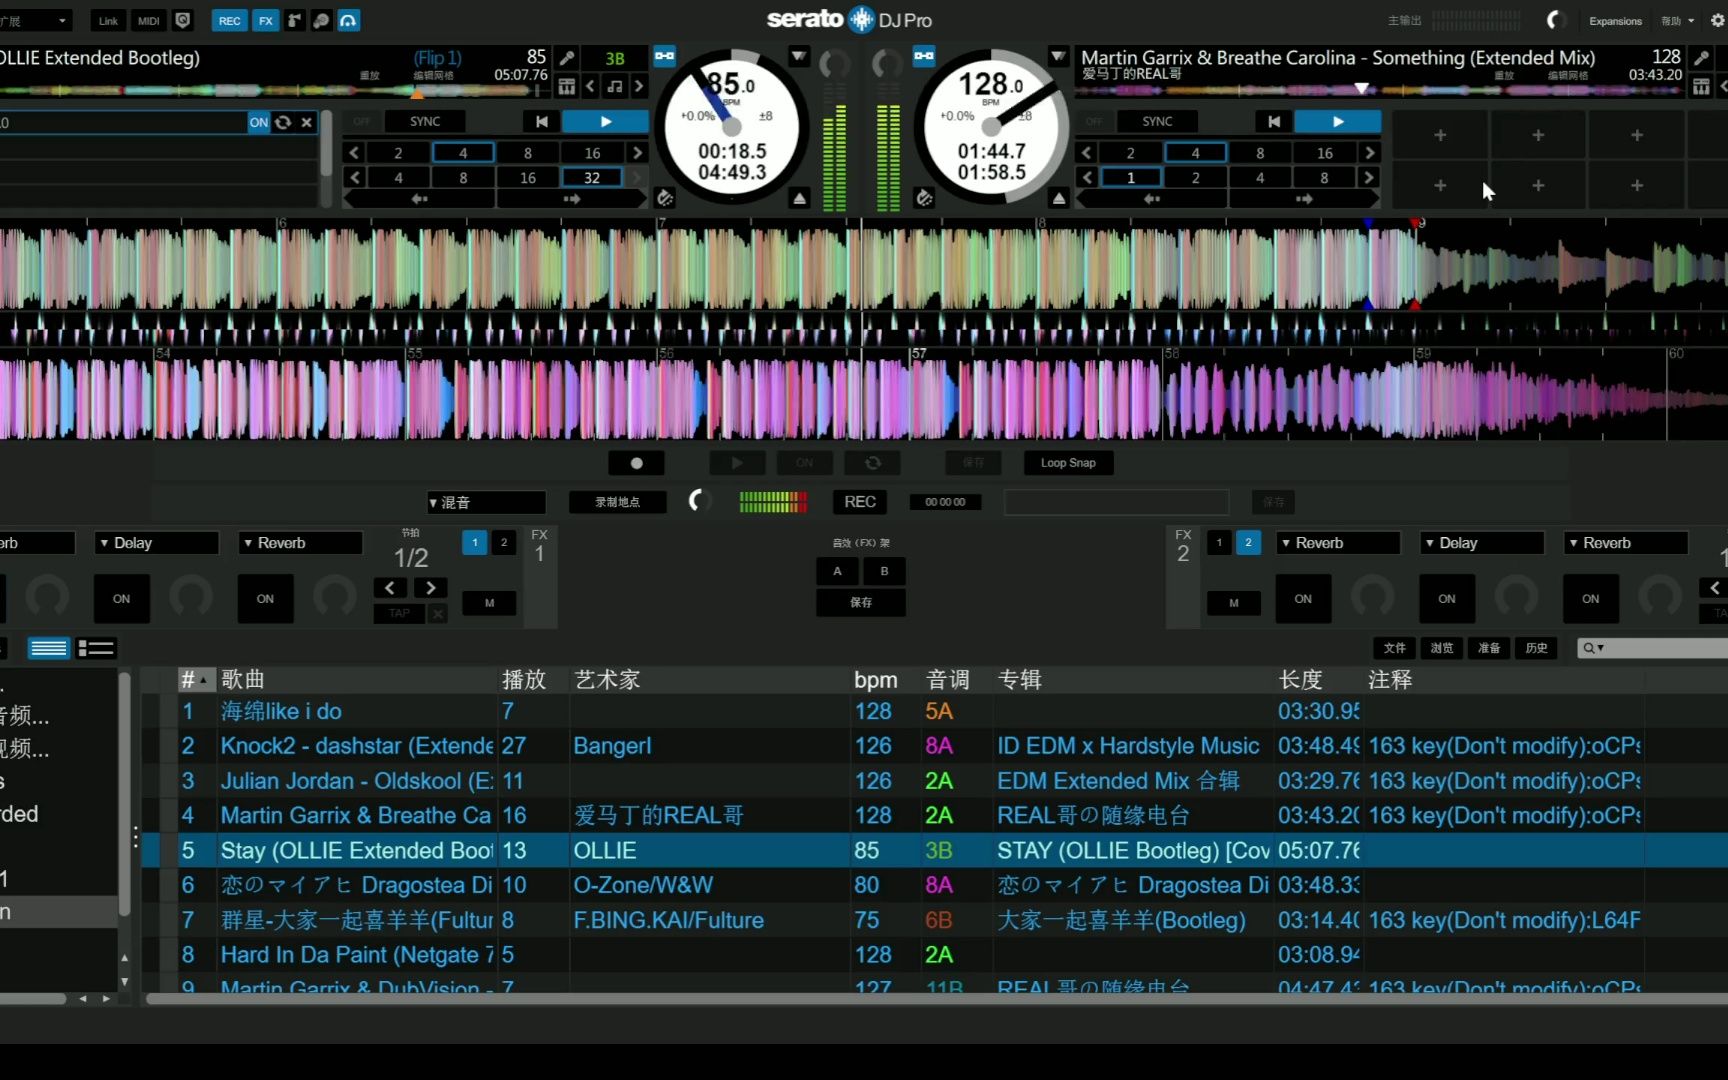Open FX 2 first Reverb effect dropdown
This screenshot has width=1728, height=1080.
[x=1338, y=543]
